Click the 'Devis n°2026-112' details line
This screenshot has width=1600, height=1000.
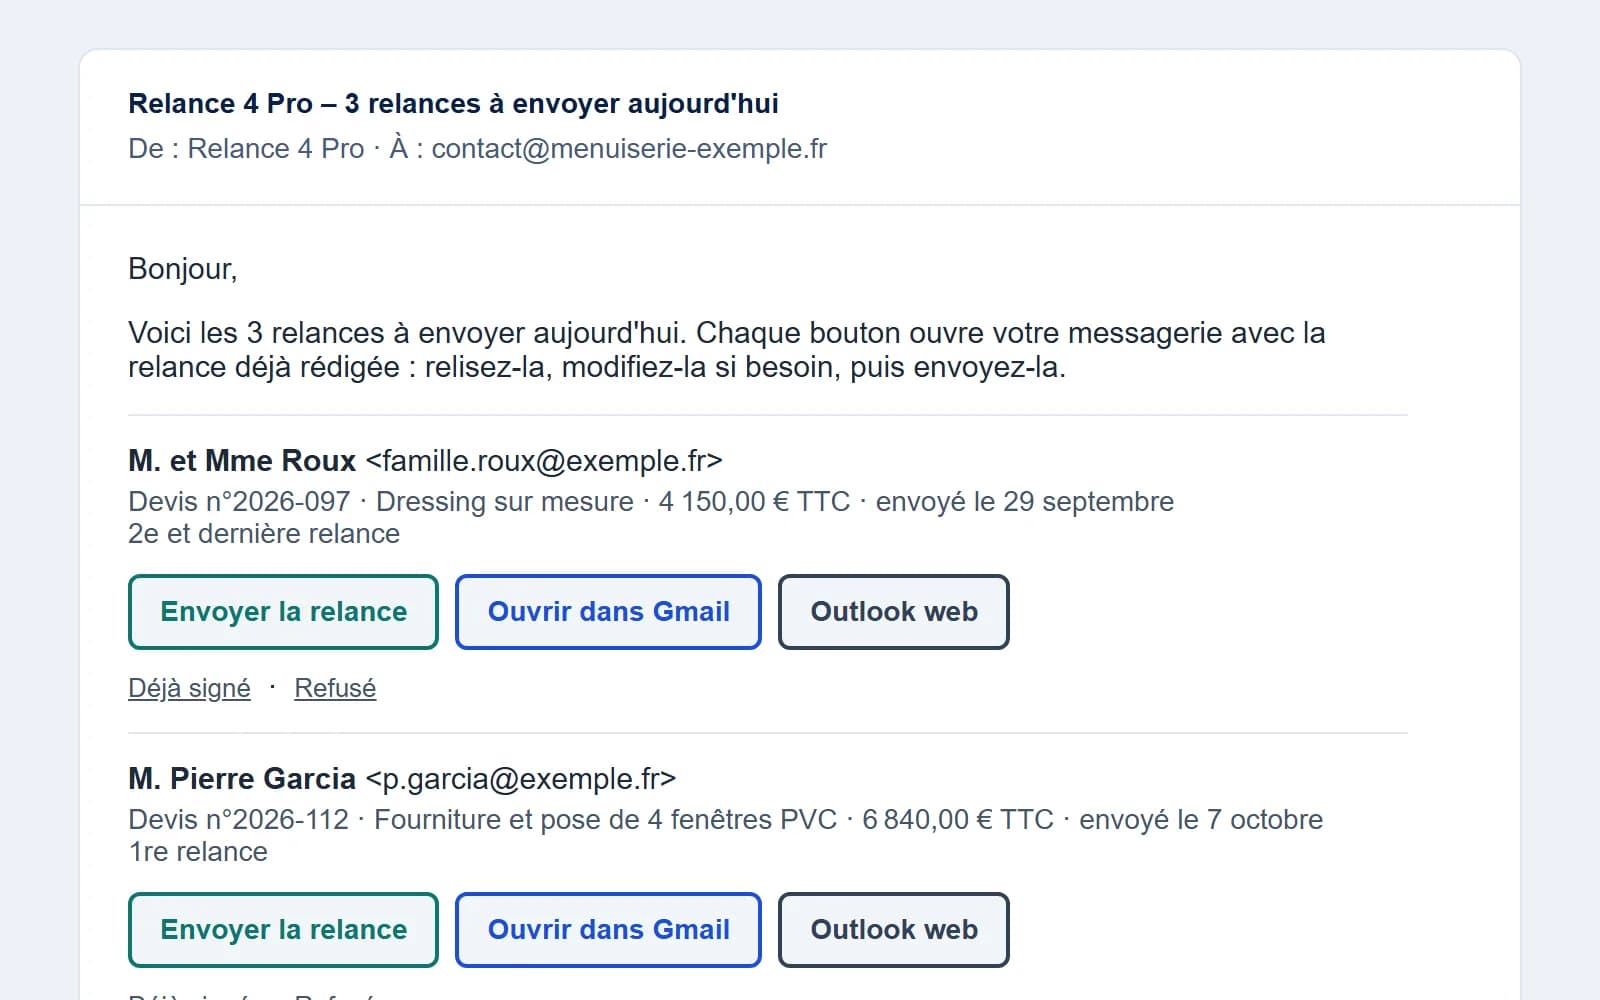click(725, 819)
